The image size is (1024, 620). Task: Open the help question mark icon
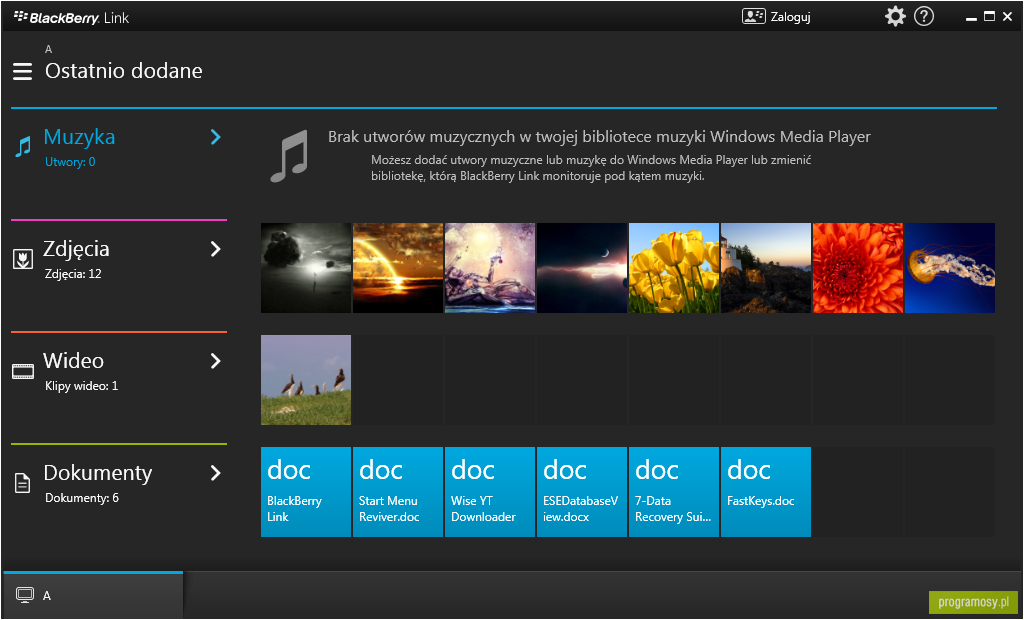(x=923, y=16)
